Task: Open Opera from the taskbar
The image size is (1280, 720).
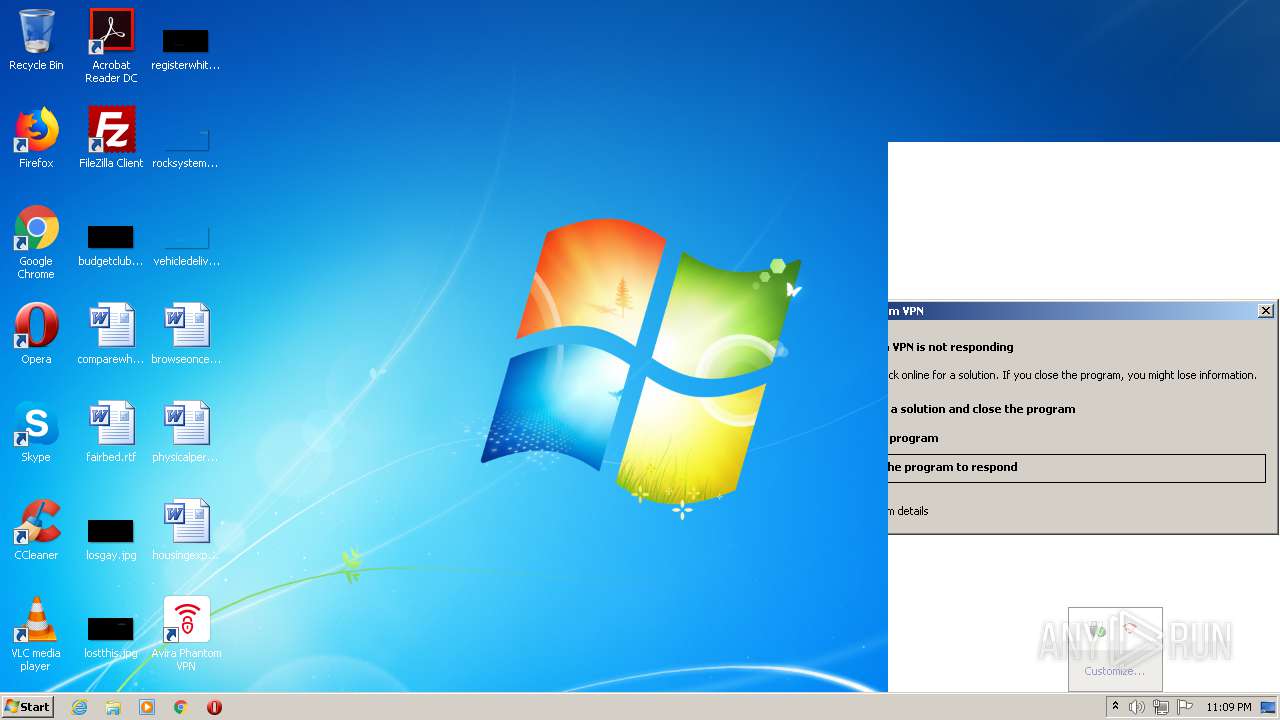Action: click(214, 707)
